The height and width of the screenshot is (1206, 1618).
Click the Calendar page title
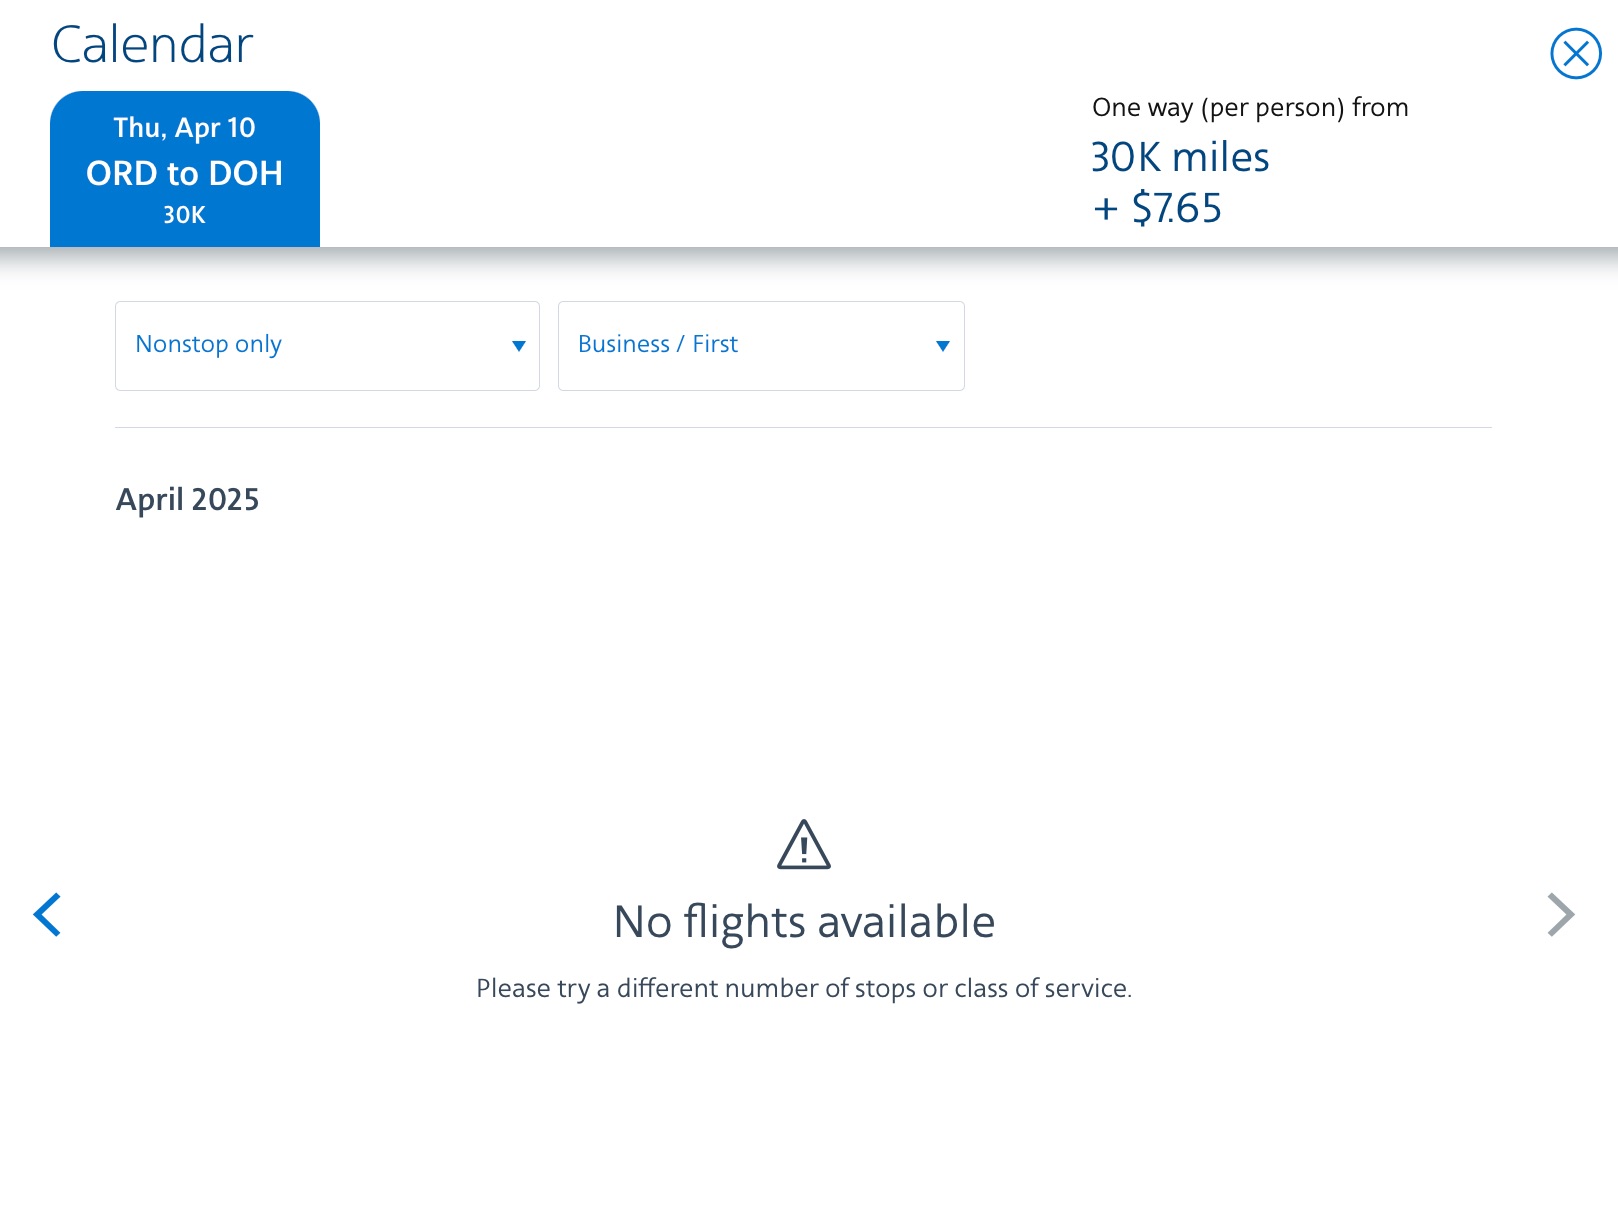[151, 44]
